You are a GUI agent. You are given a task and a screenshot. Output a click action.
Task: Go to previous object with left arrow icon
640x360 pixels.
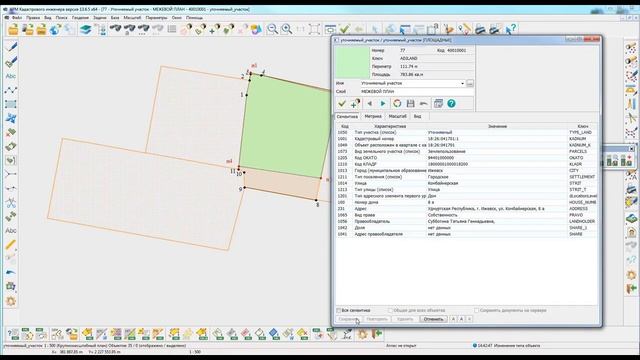pyautogui.click(x=370, y=104)
